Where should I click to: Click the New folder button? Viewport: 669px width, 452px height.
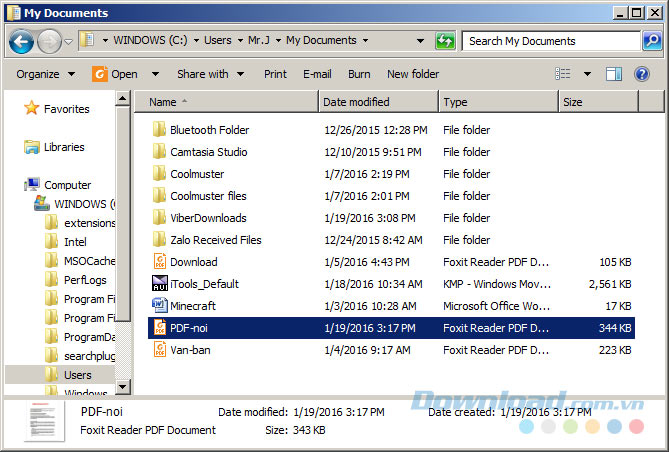[x=413, y=74]
